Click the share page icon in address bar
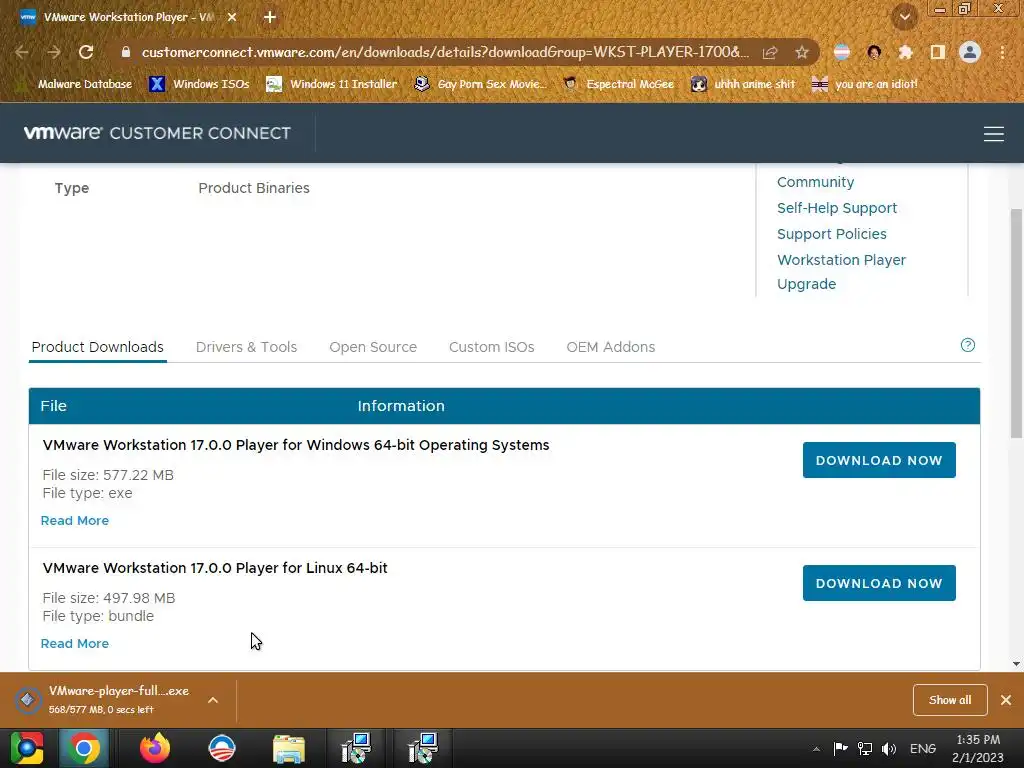 (x=770, y=52)
